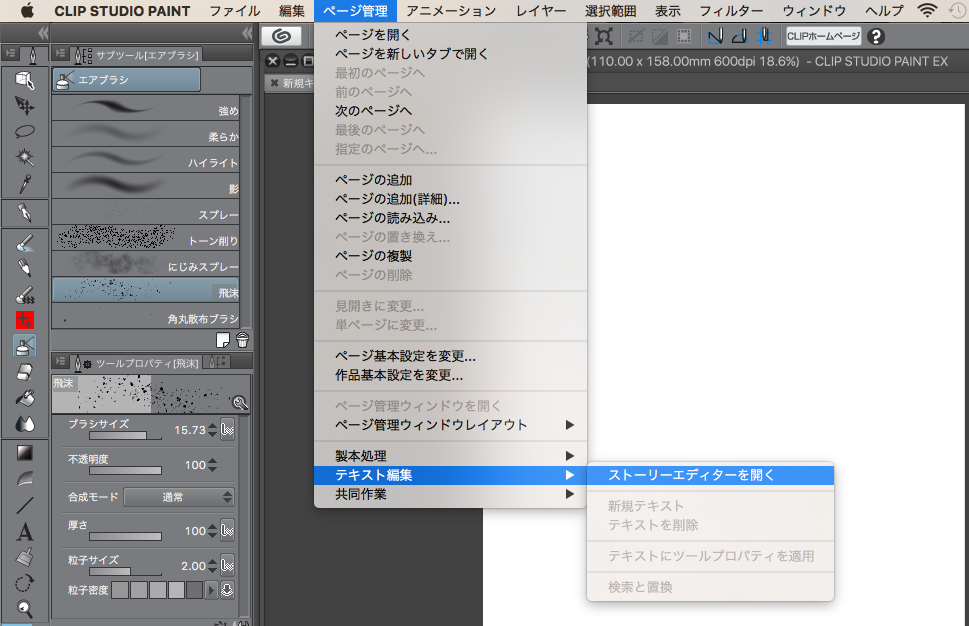The image size is (969, 626).
Task: Open the レイヤー menu in menu bar
Action: click(541, 11)
